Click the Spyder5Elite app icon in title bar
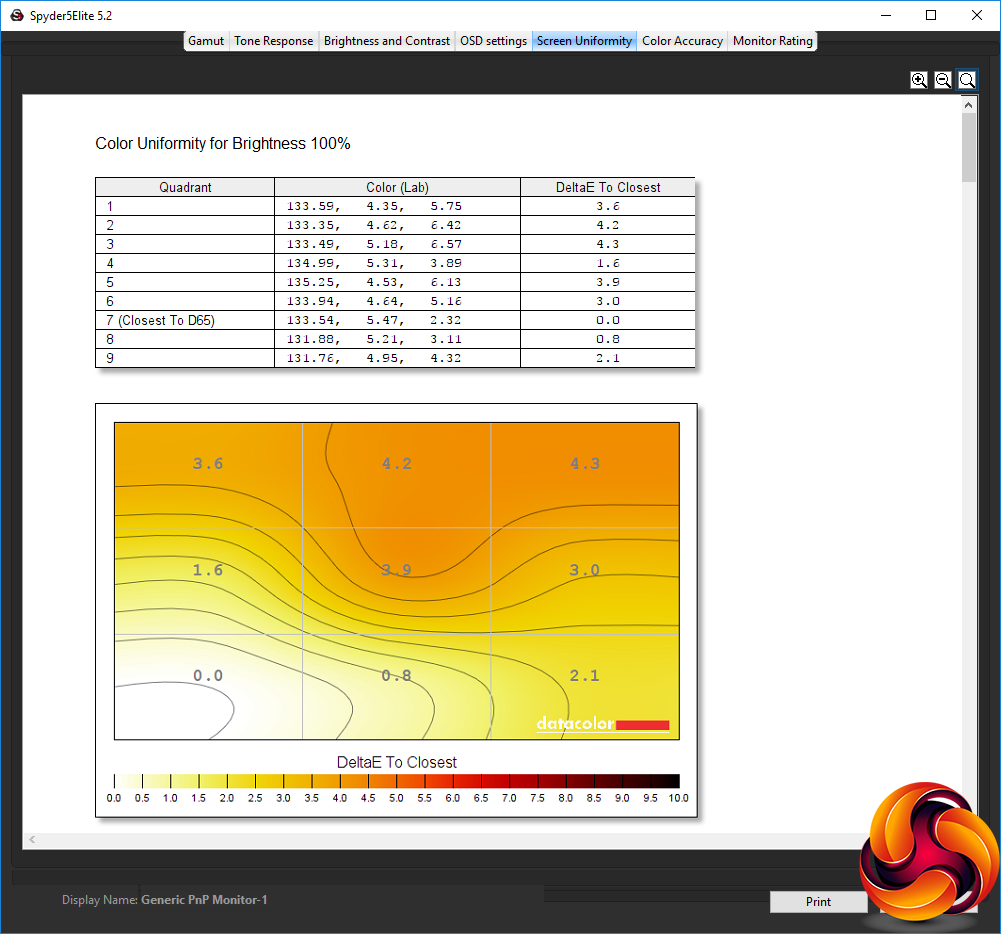 [17, 15]
